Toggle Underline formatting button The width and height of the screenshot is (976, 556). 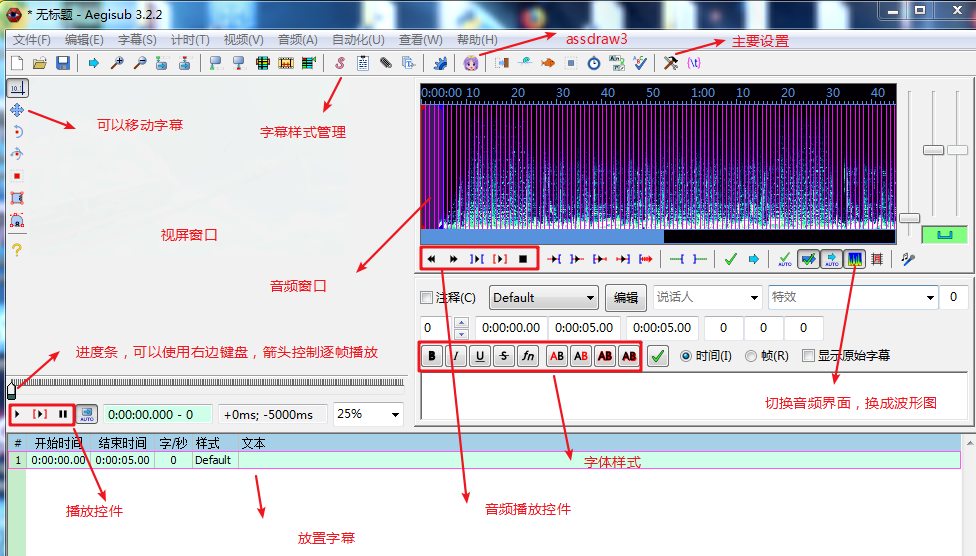tap(479, 356)
